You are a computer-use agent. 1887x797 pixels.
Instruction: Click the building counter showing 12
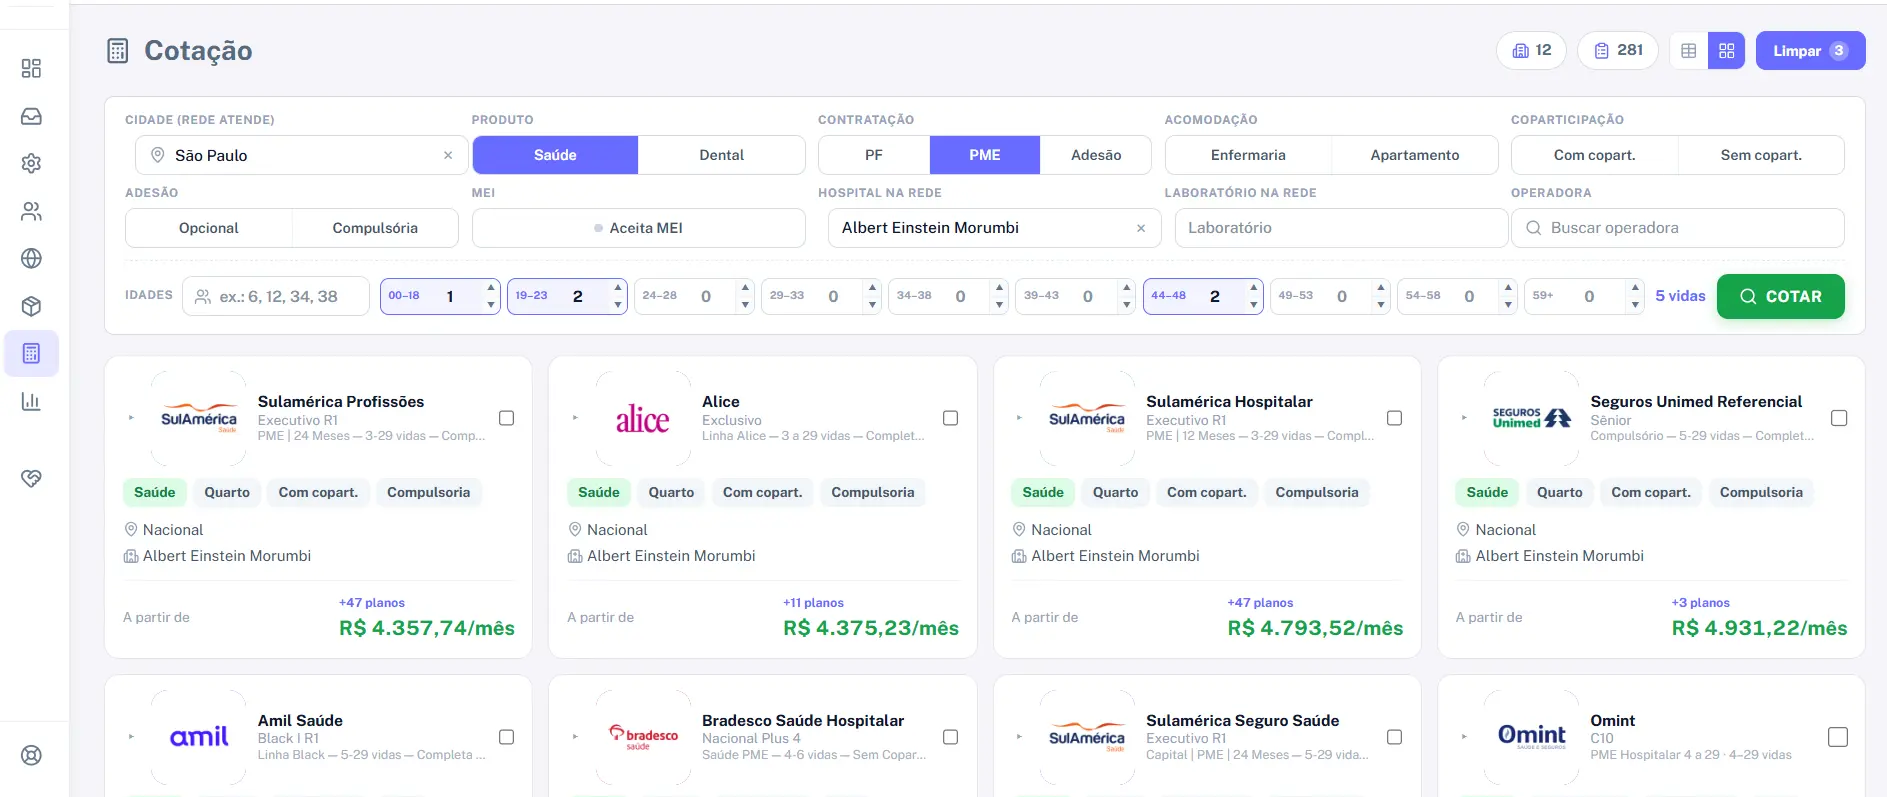(1531, 50)
